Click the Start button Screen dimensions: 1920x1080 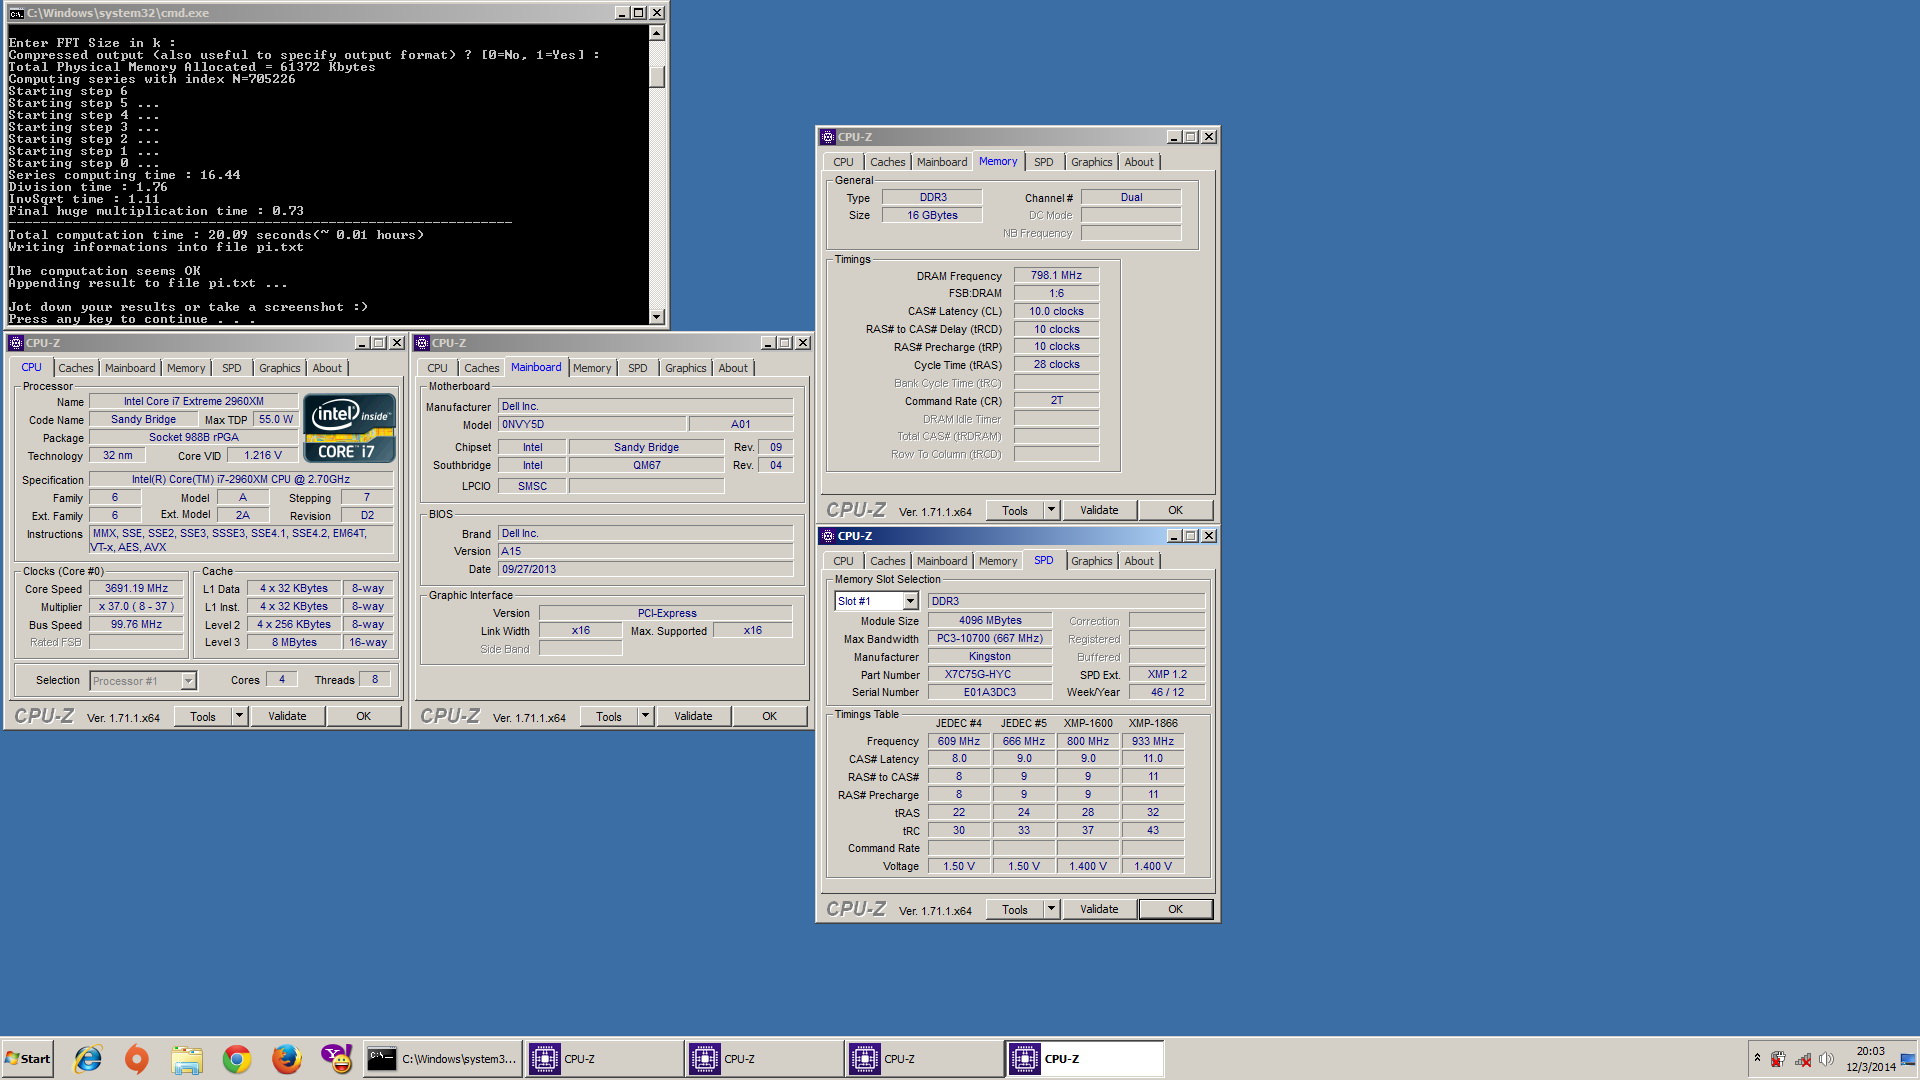28,1059
